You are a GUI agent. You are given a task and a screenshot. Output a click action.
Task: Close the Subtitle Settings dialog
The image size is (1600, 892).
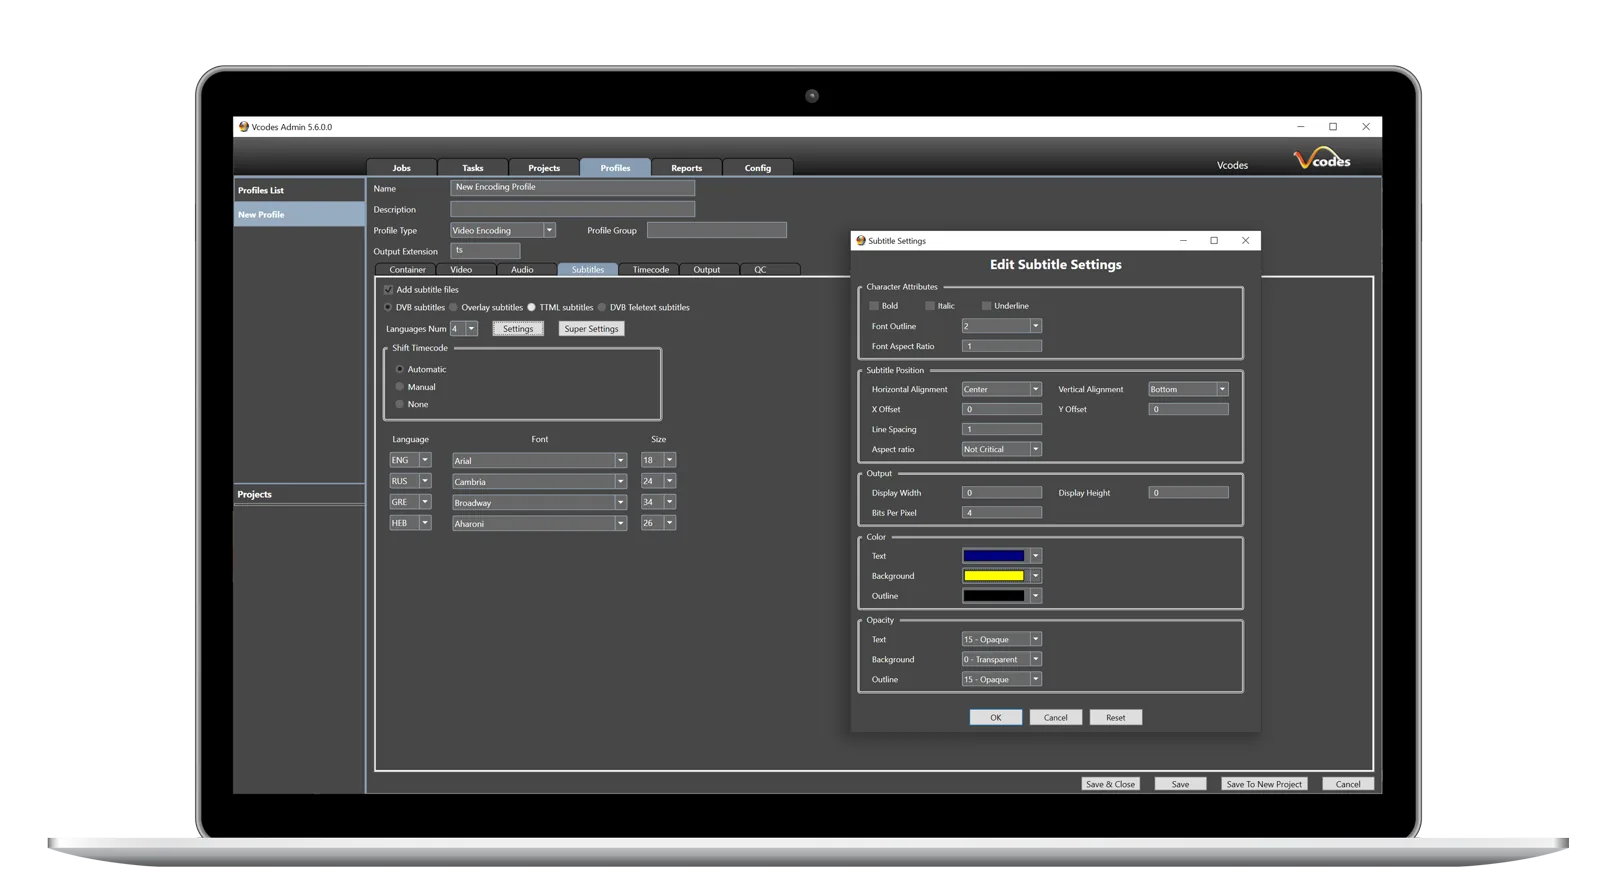pos(1245,241)
